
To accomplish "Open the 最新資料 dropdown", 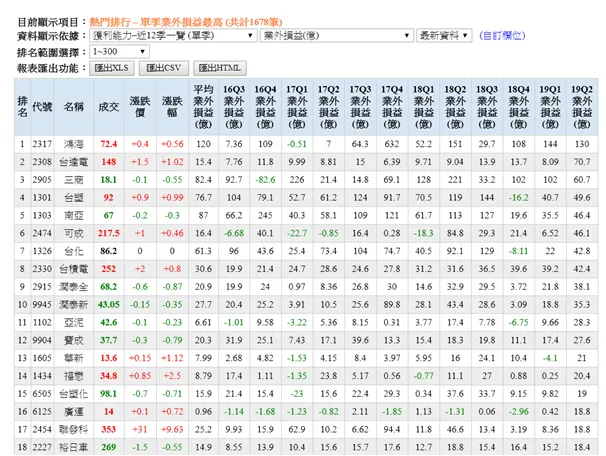I will click(x=444, y=36).
